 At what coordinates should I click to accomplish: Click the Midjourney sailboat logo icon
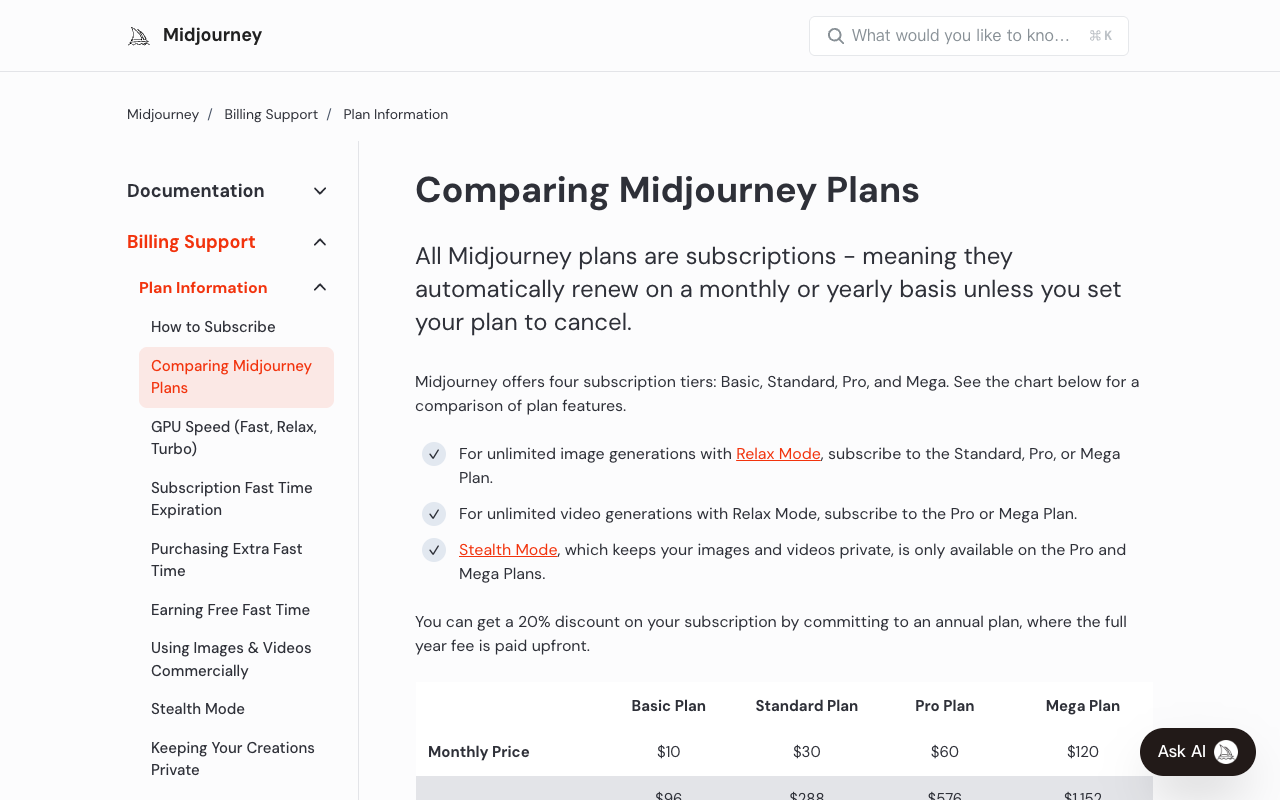(139, 36)
